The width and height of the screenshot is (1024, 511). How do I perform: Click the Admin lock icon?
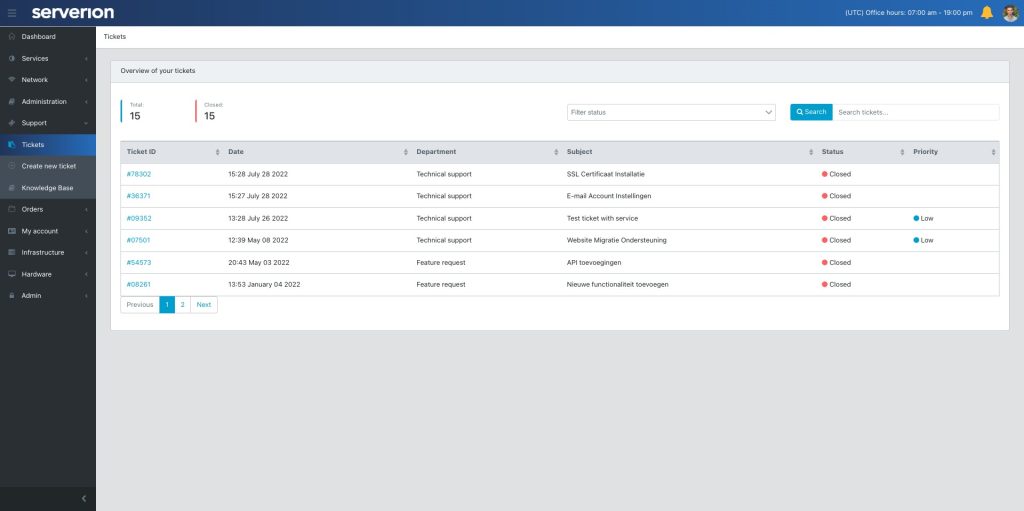click(11, 296)
